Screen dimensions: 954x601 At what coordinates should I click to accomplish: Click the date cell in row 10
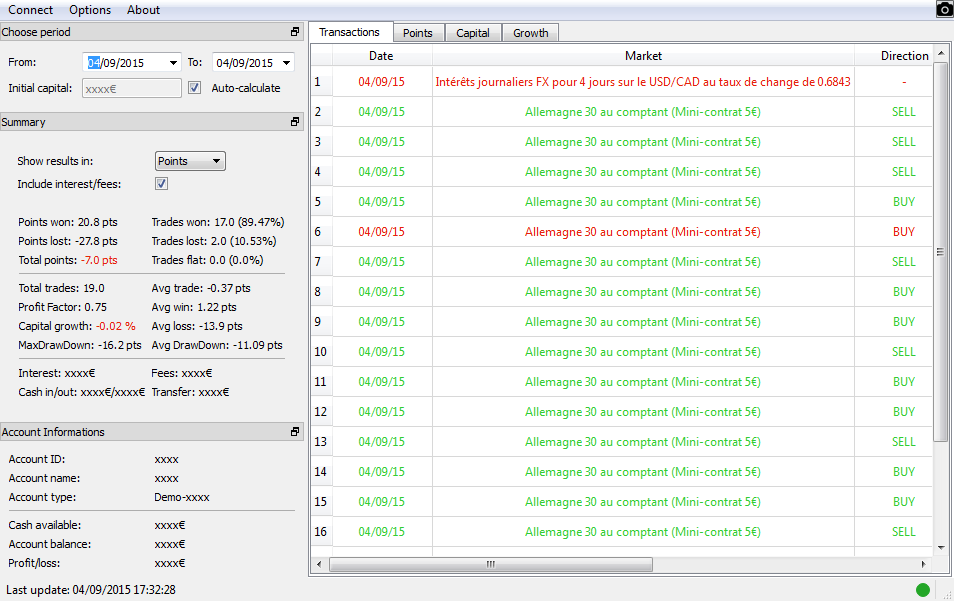coord(381,352)
